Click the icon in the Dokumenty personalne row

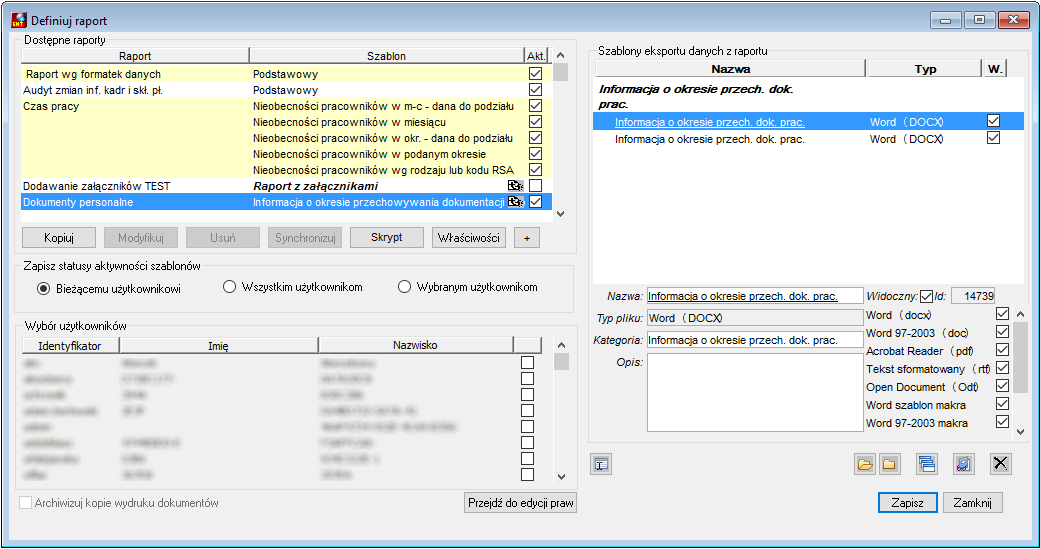tap(515, 202)
